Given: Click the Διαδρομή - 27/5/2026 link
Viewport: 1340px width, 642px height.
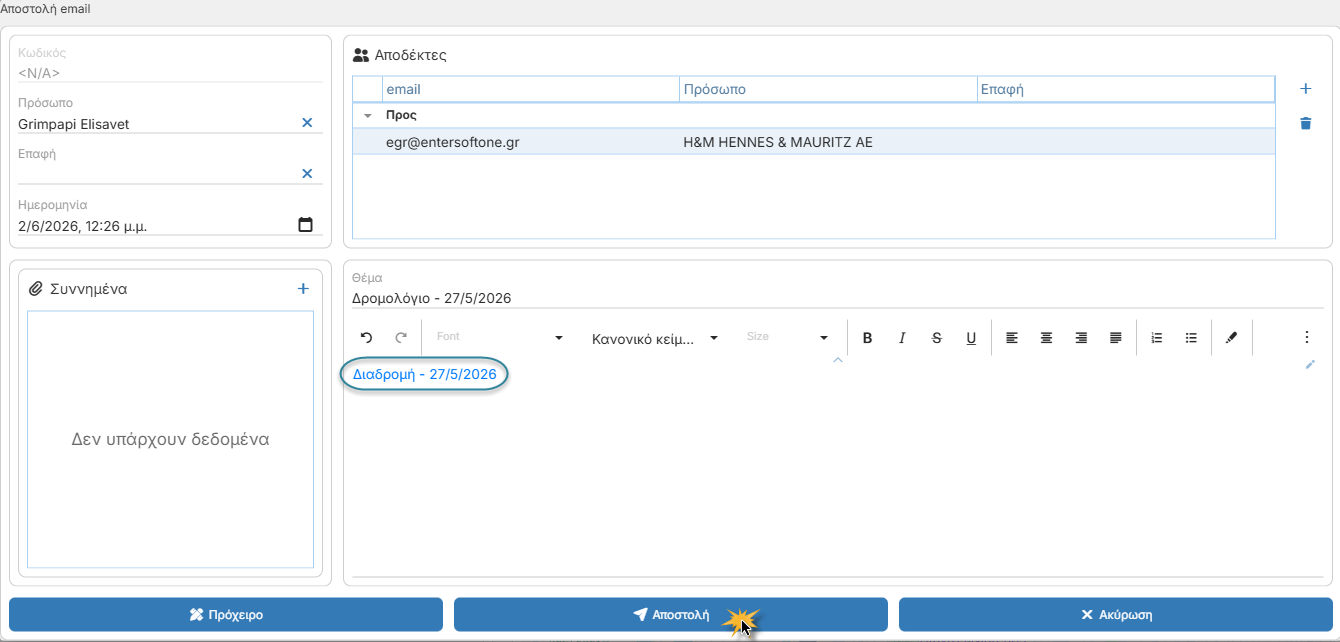Looking at the screenshot, I should pyautogui.click(x=425, y=374).
